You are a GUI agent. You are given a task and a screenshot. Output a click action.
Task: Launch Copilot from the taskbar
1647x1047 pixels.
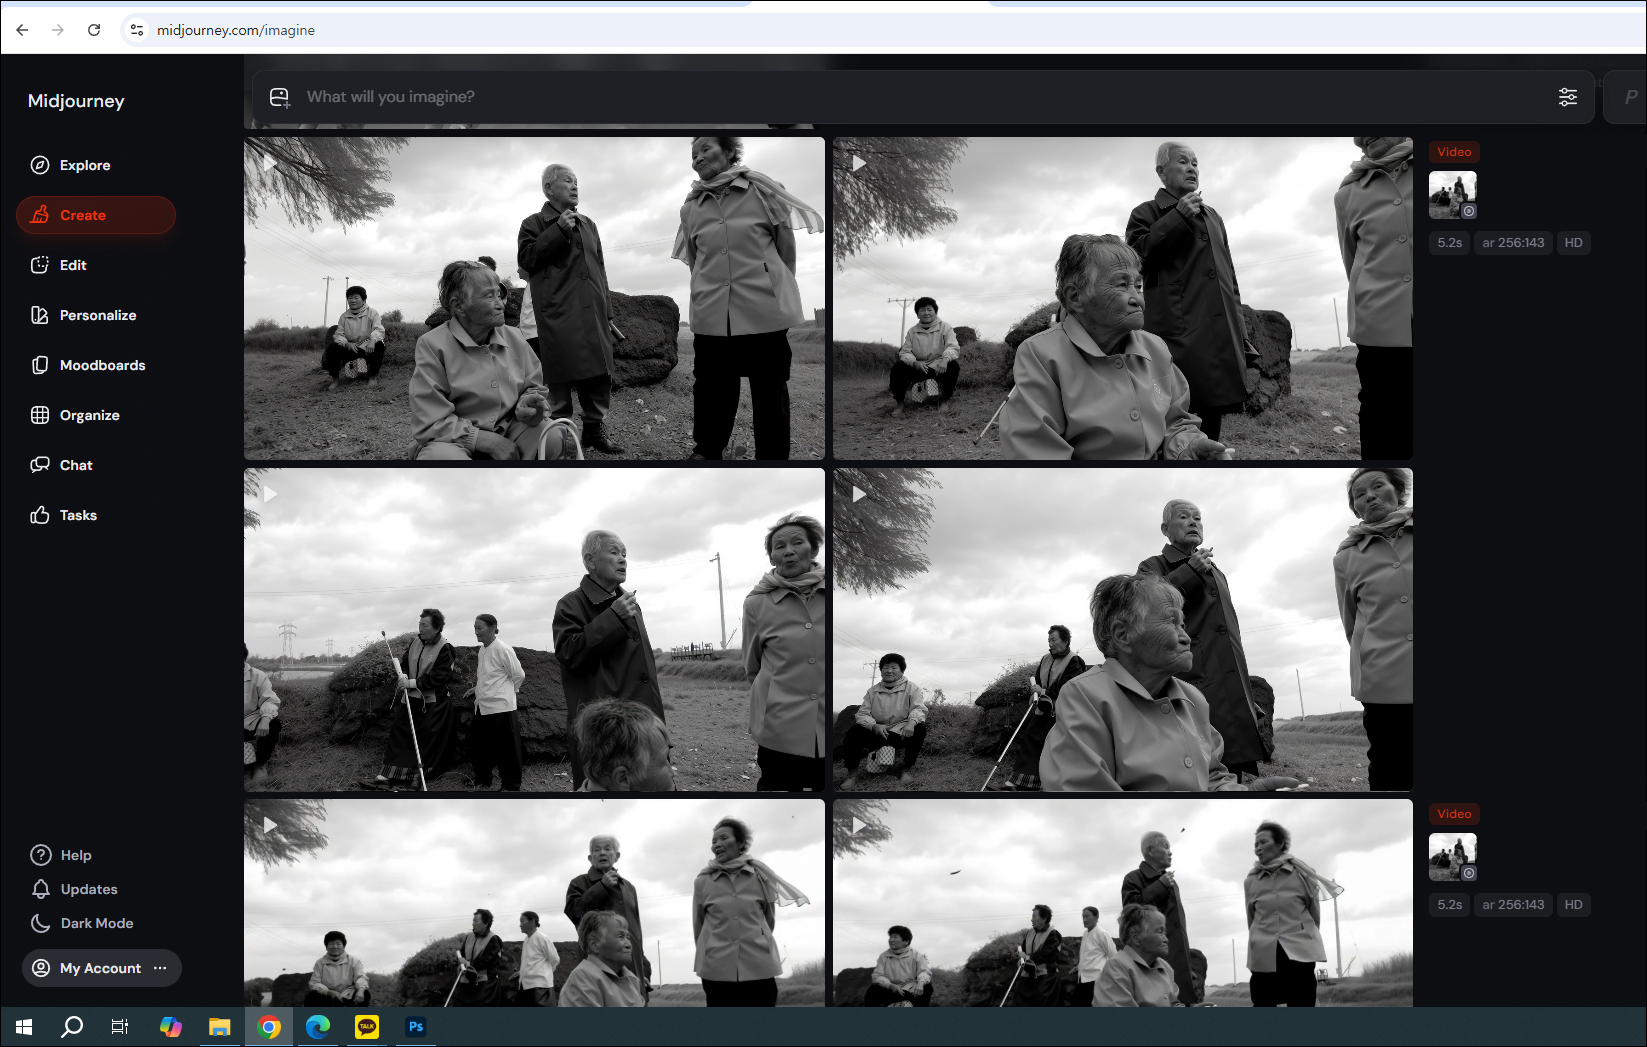(171, 1027)
